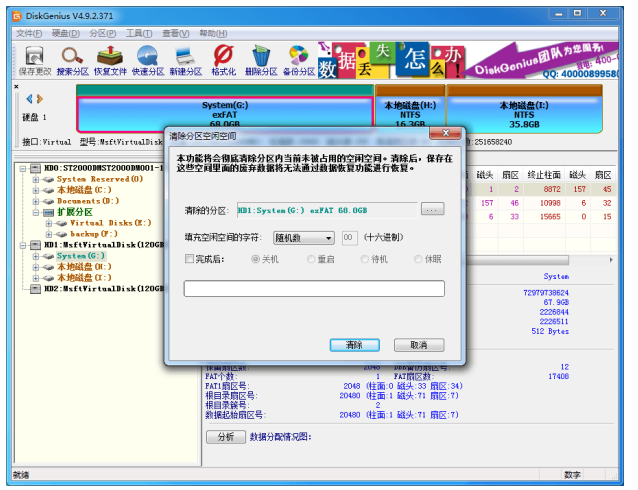Open the 工具(T) menu

pos(139,33)
